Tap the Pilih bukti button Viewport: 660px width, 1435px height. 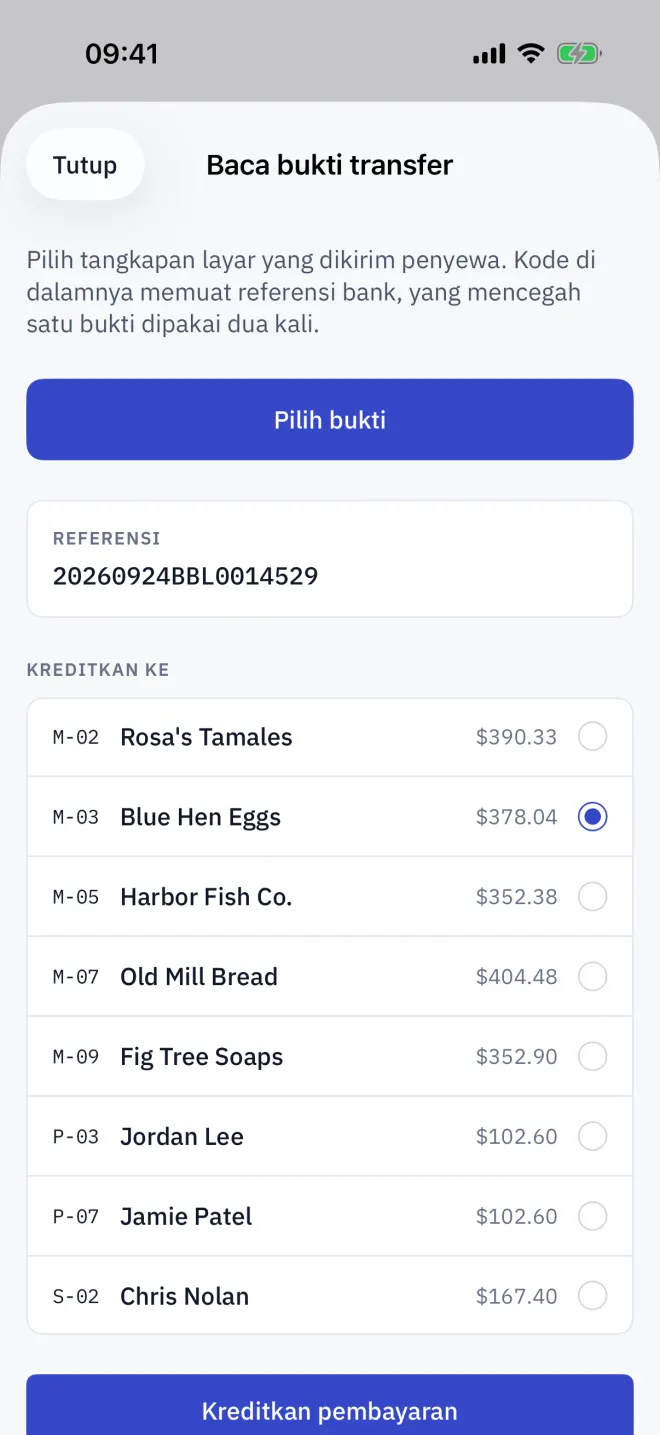(330, 420)
